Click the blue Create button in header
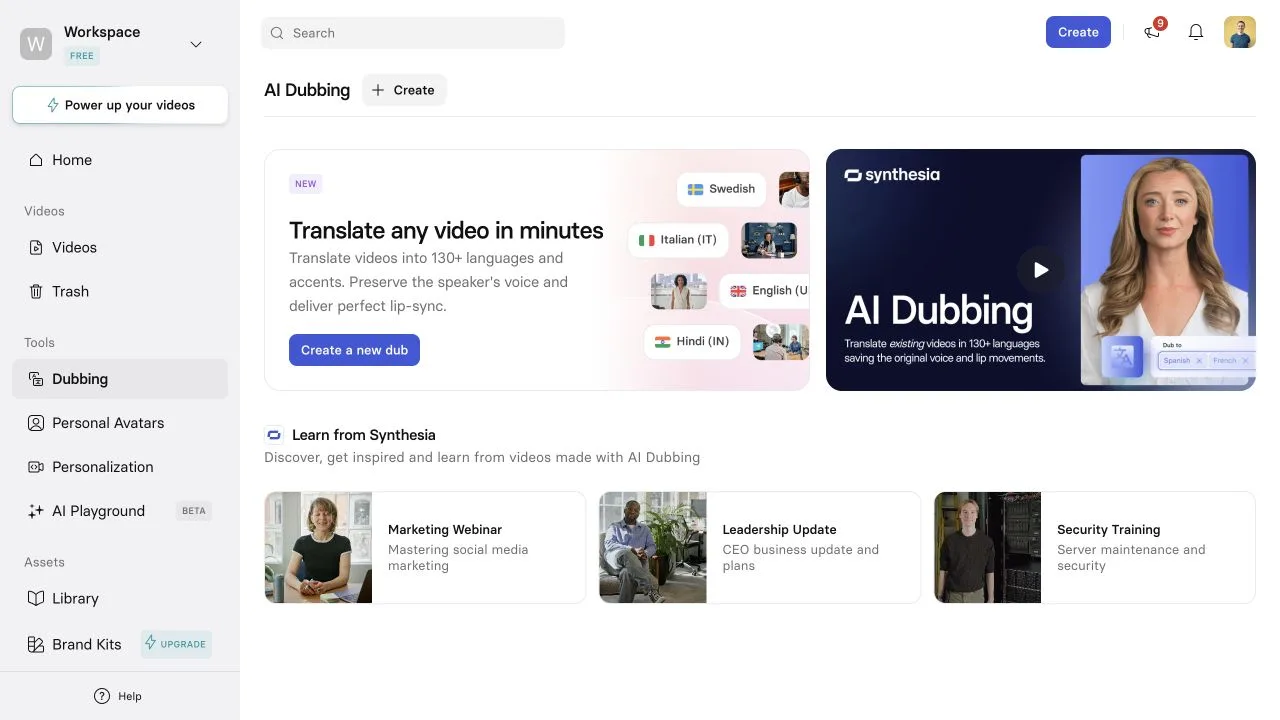 pyautogui.click(x=1078, y=32)
